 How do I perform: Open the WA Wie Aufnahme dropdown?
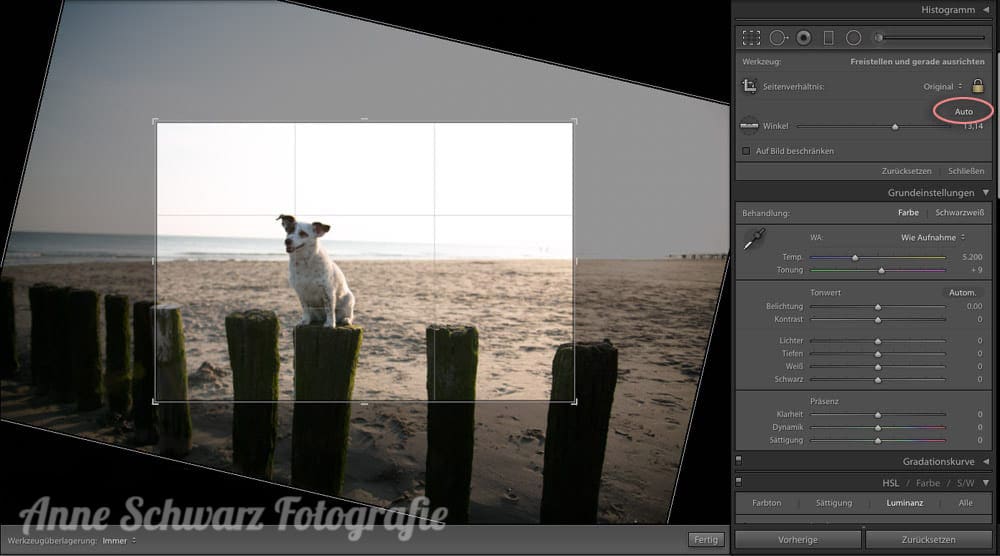tap(932, 237)
